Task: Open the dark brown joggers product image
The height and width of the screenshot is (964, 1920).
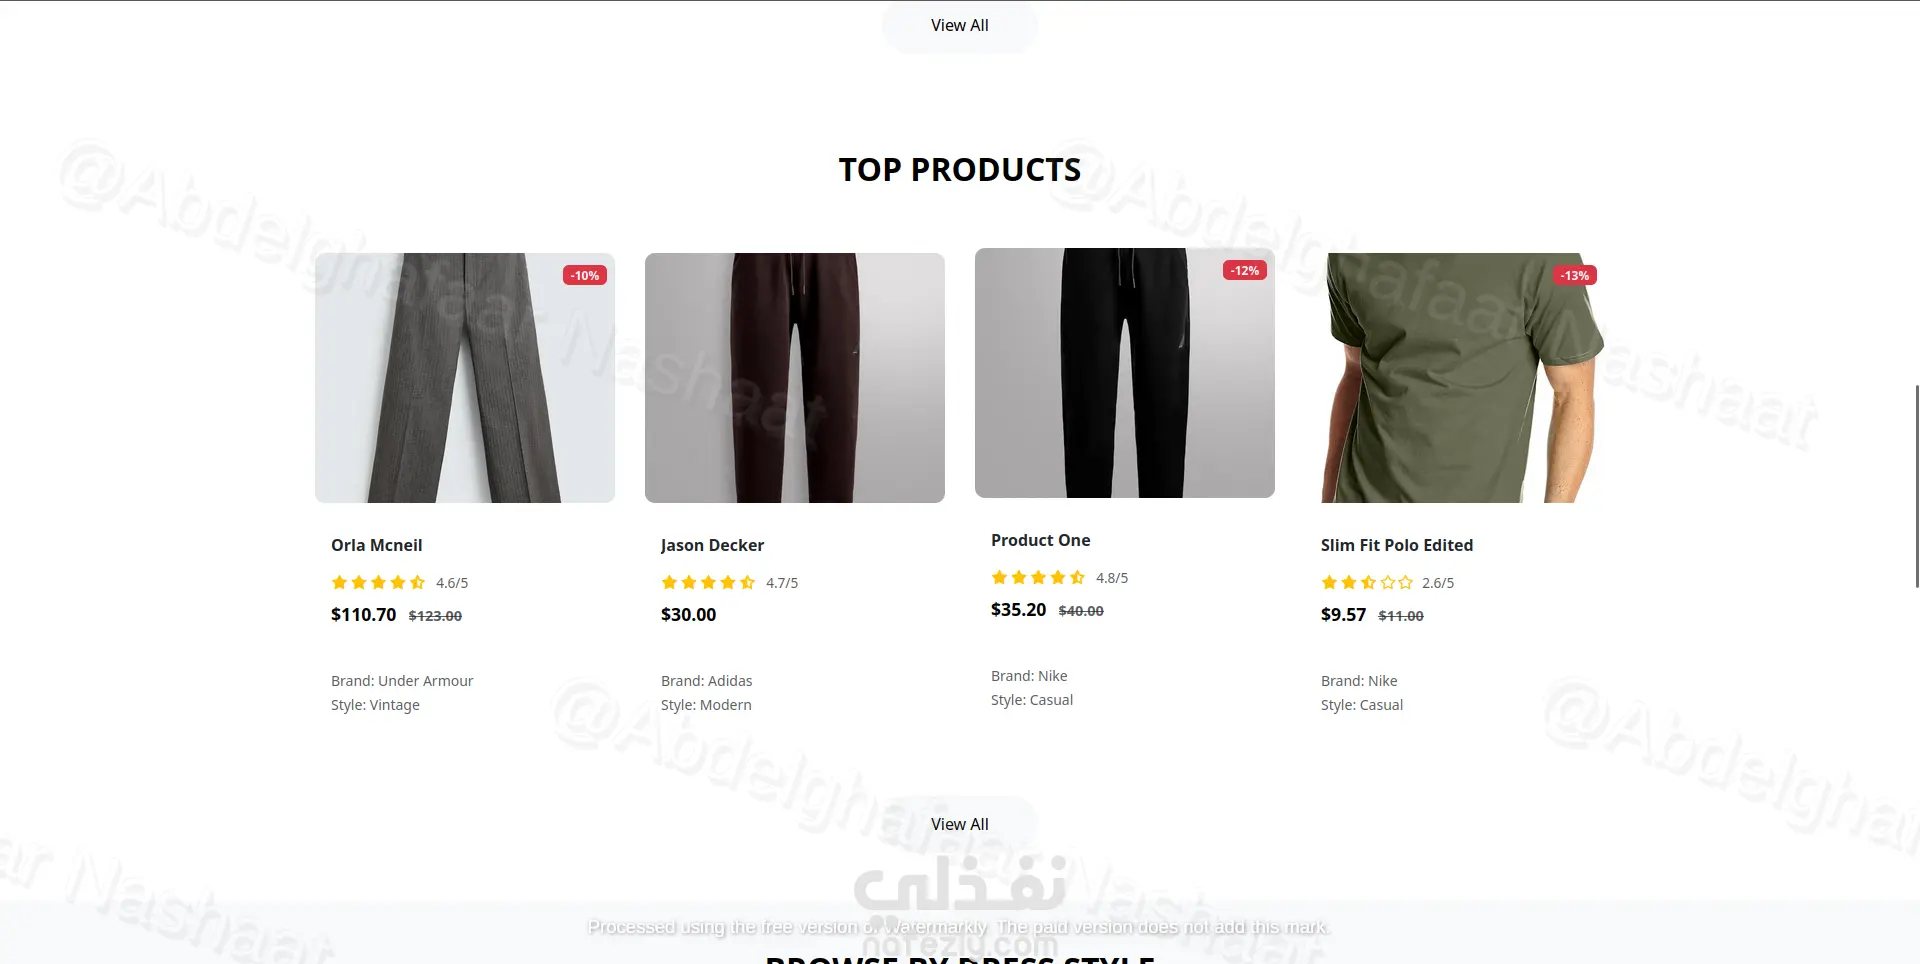Action: [795, 378]
